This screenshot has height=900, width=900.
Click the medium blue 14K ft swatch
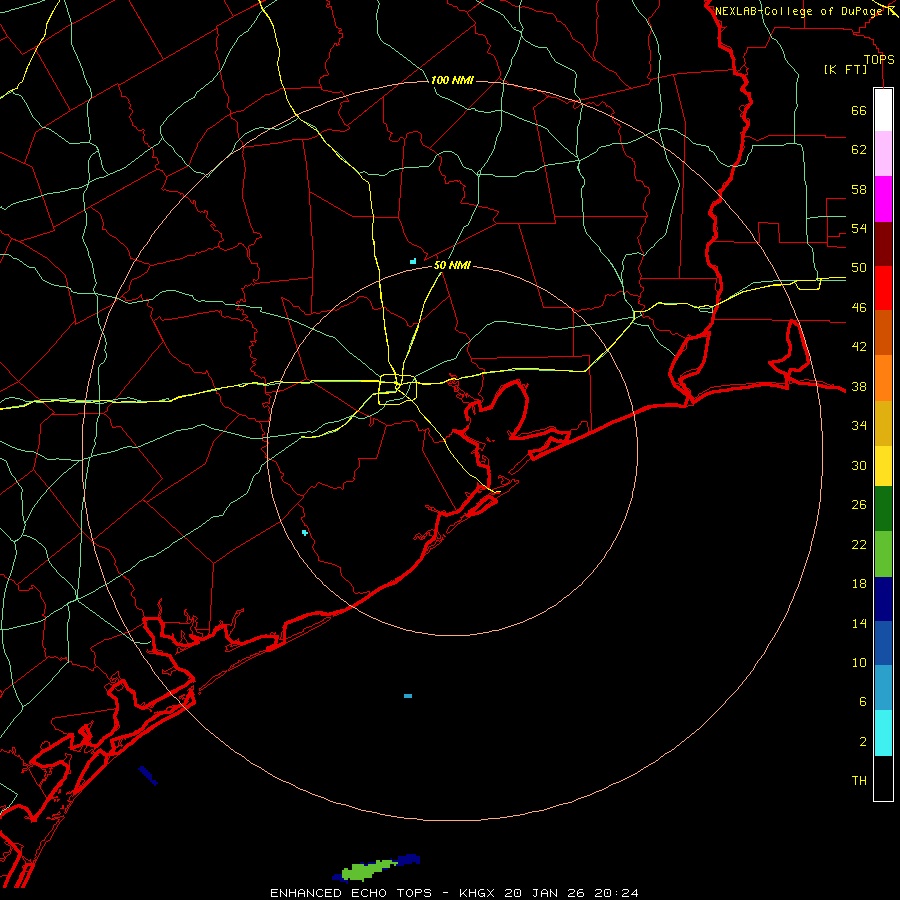coord(883,643)
